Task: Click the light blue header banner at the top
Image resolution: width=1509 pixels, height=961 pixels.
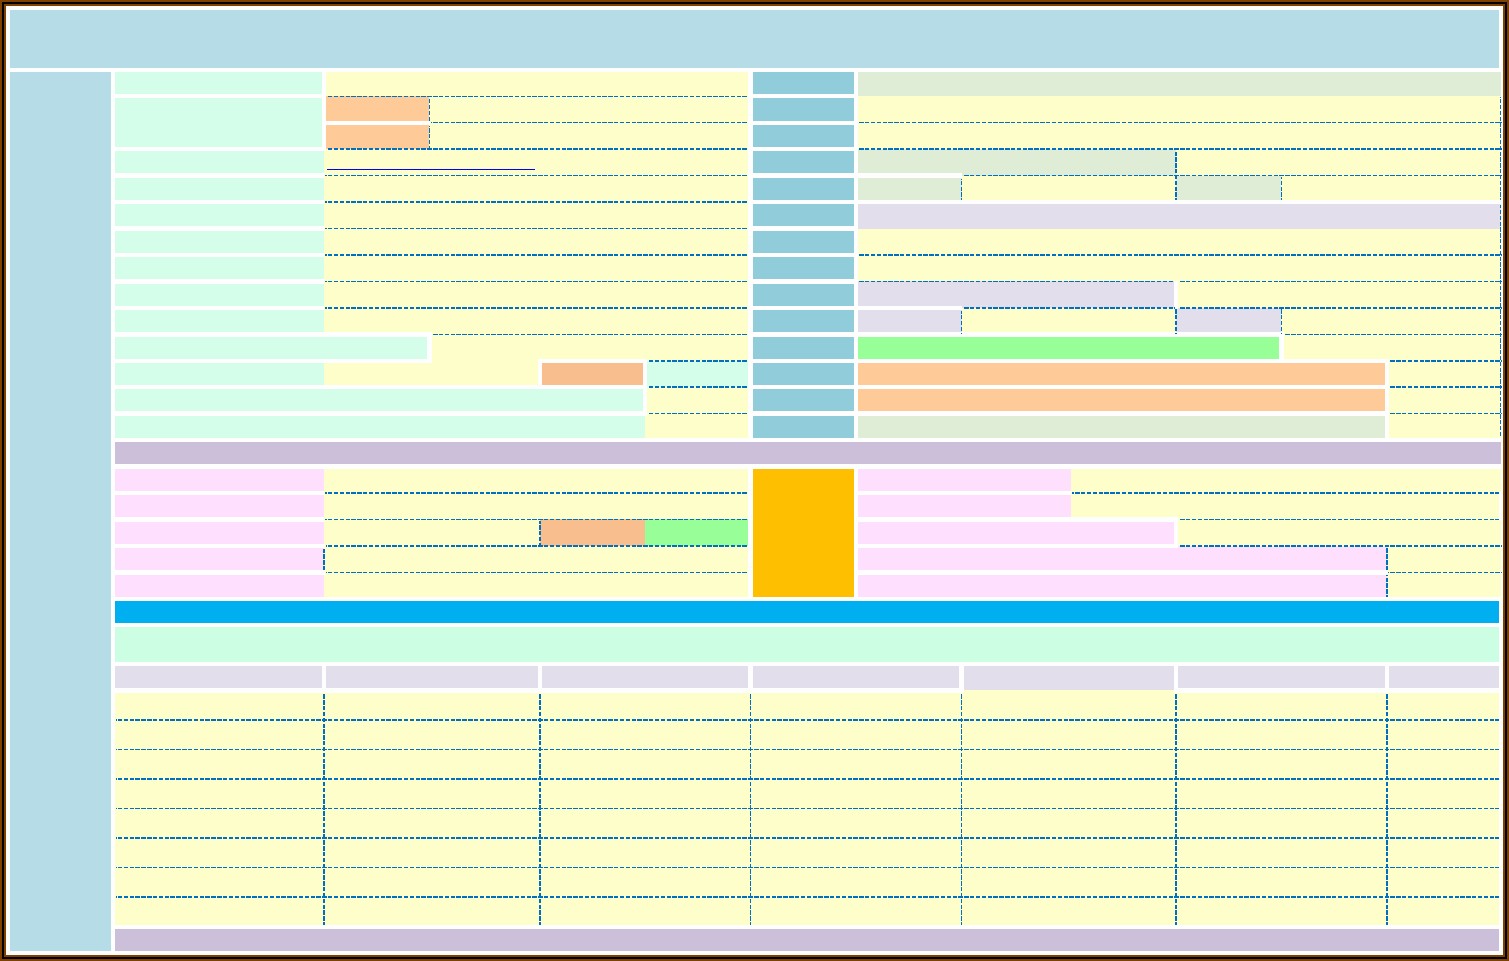Action: click(x=754, y=39)
